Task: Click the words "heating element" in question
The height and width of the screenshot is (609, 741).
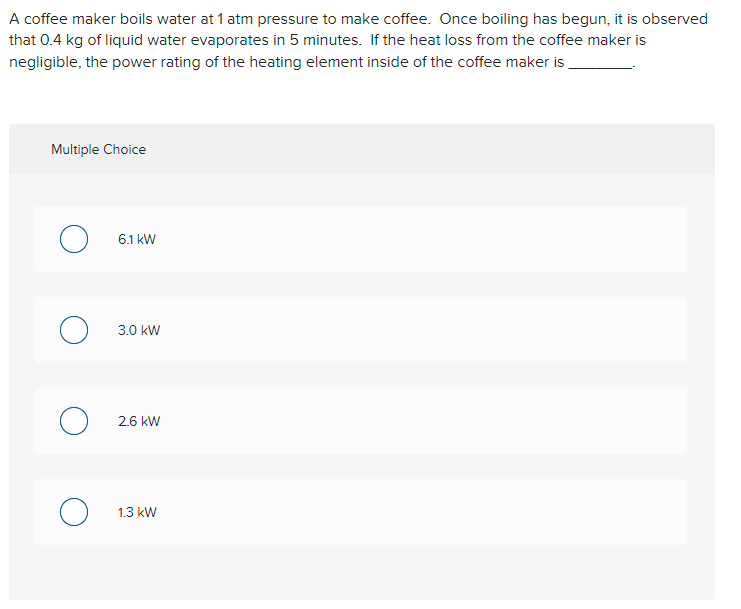Action: pyautogui.click(x=302, y=62)
